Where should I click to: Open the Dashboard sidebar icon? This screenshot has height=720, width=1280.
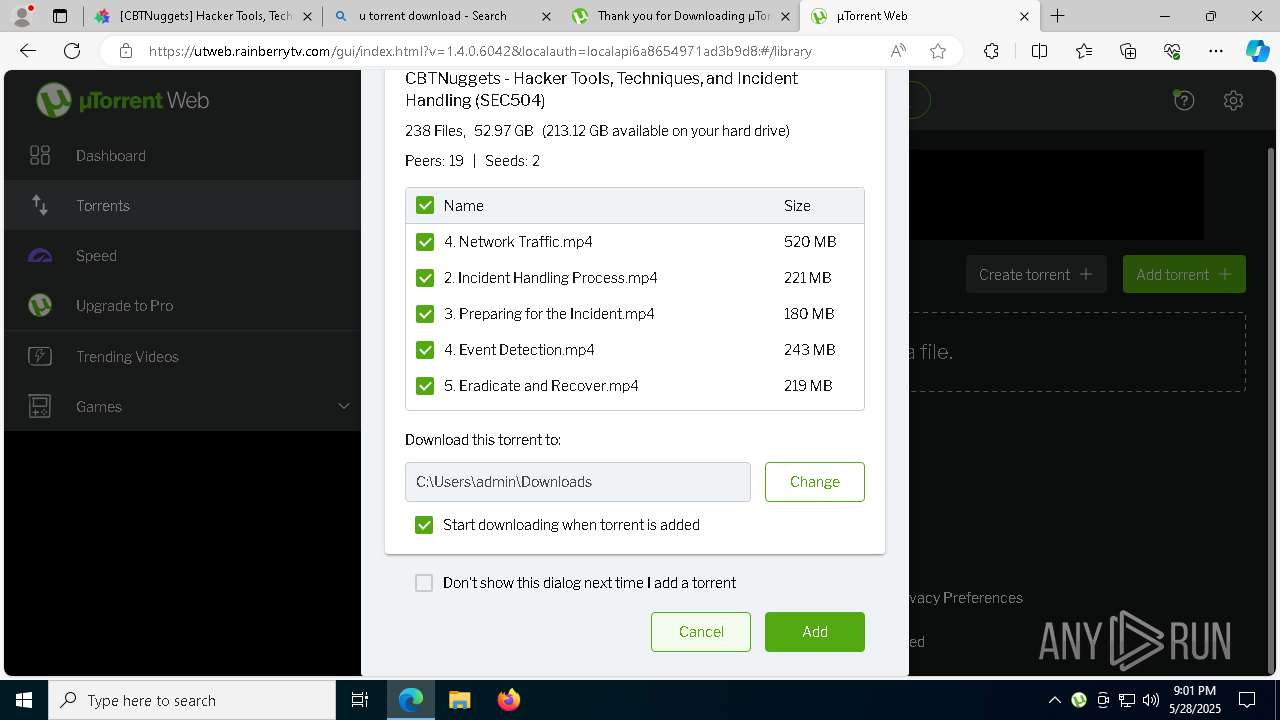pyautogui.click(x=40, y=155)
